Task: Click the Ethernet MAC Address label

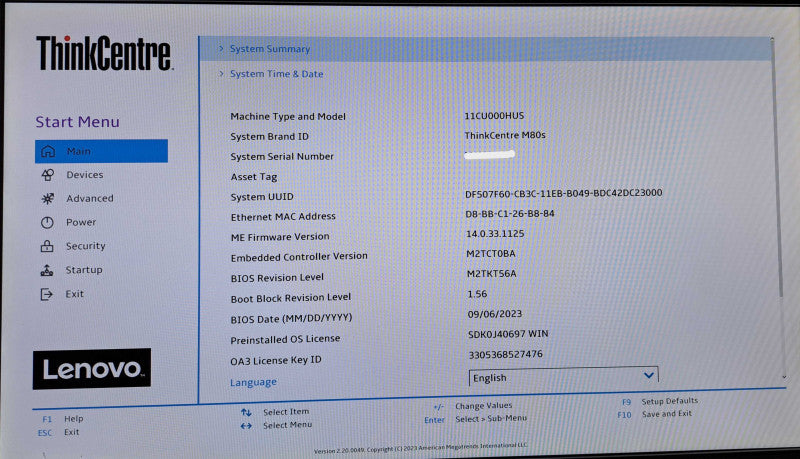Action: 283,217
